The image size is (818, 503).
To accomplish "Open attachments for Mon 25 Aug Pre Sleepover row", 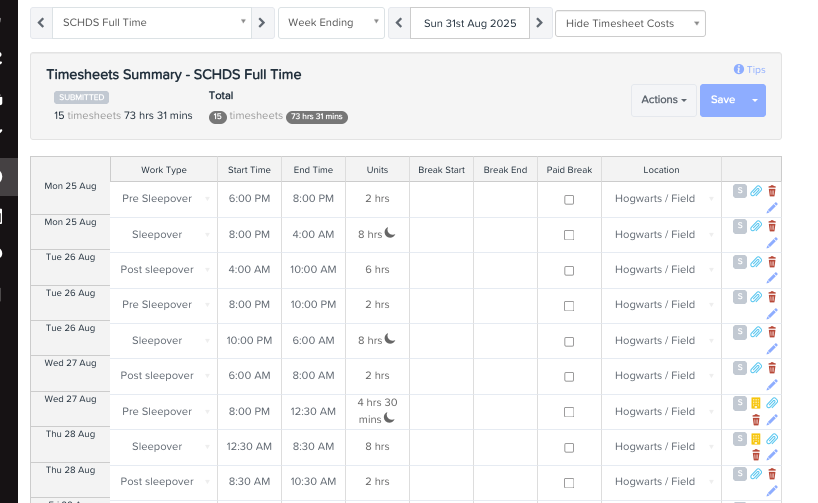I will click(x=756, y=191).
